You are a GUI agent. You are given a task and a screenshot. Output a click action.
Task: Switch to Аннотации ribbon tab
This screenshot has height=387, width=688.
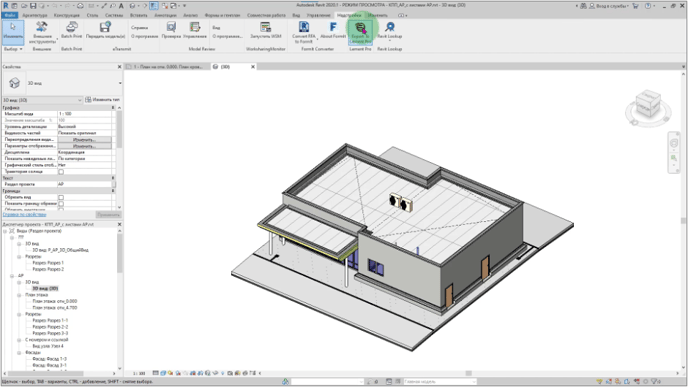[x=165, y=15]
